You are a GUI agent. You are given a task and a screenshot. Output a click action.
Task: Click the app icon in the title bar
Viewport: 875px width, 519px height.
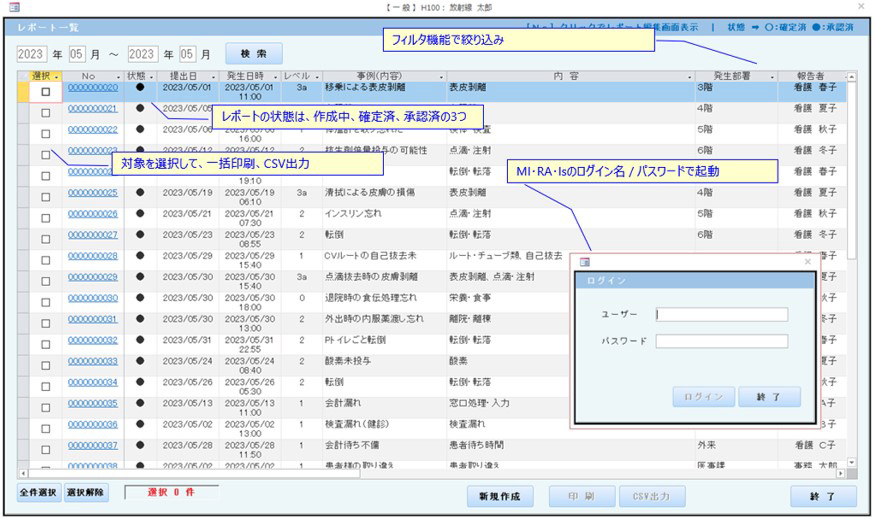(x=14, y=7)
